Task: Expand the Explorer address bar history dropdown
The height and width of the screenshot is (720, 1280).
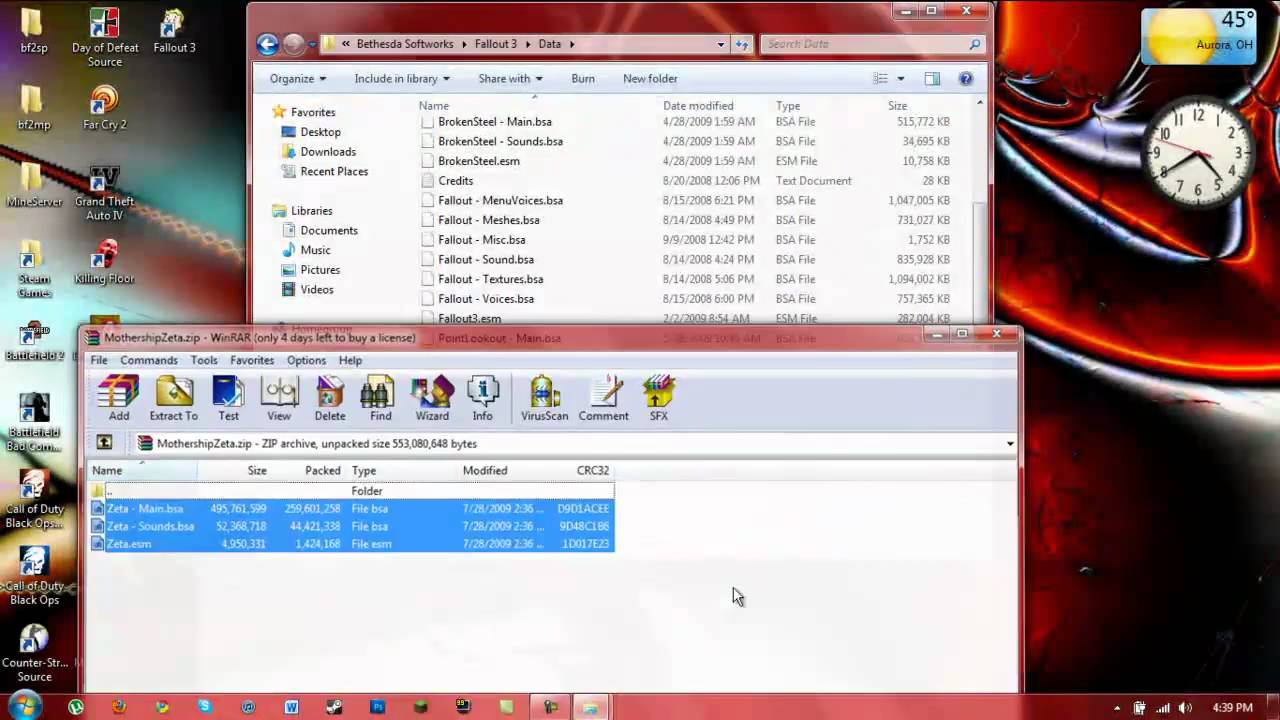Action: [720, 44]
